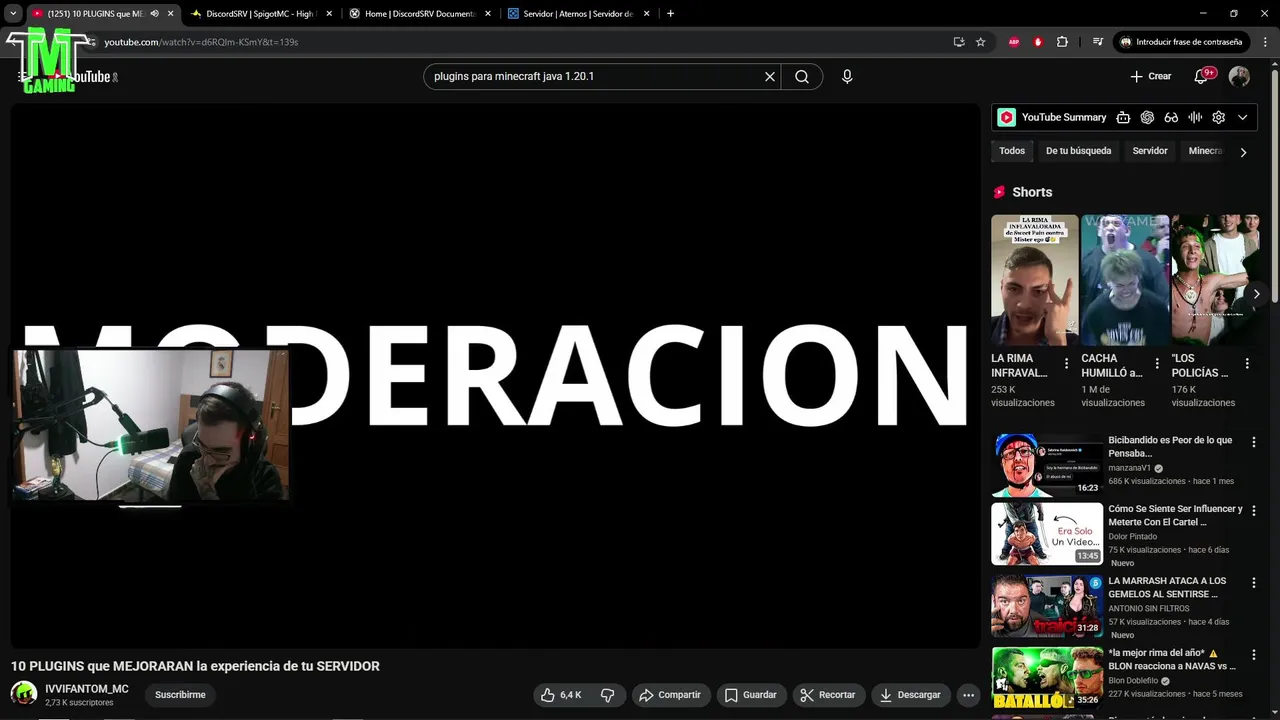Open YouTube Summary settings gear
Image resolution: width=1280 pixels, height=720 pixels.
coord(1218,117)
